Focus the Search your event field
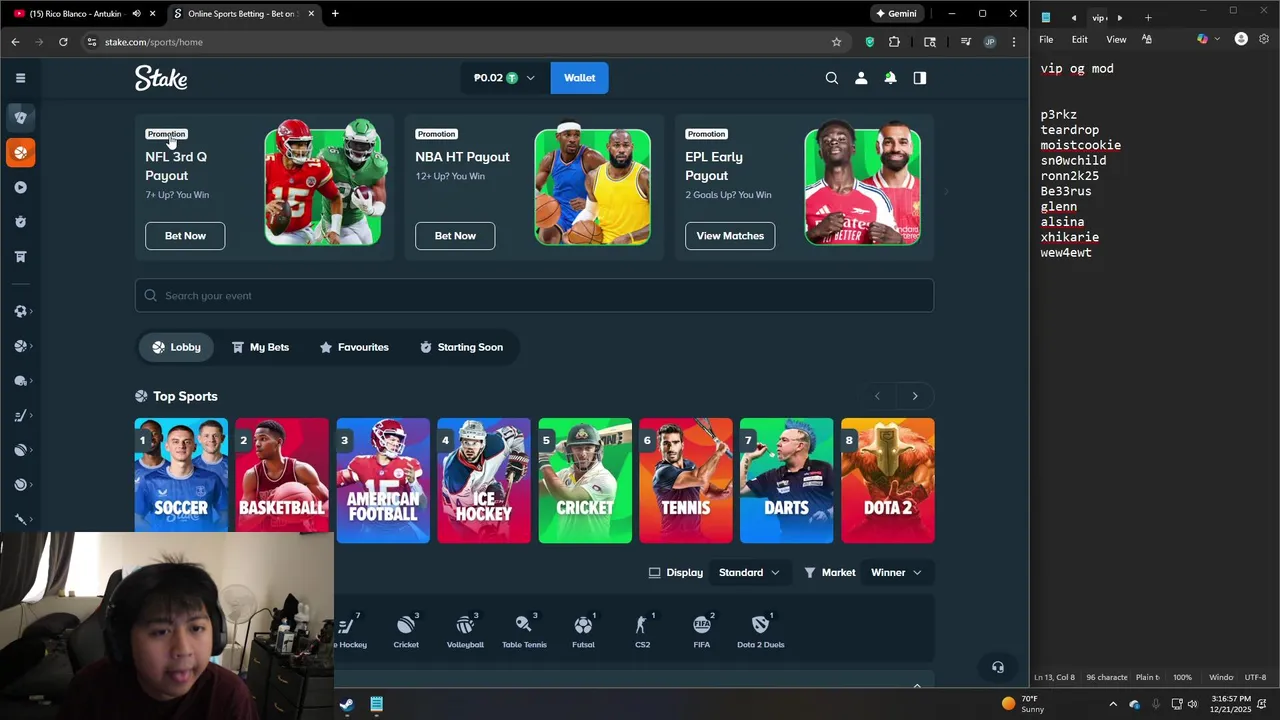Viewport: 1280px width, 720px height. (x=534, y=296)
